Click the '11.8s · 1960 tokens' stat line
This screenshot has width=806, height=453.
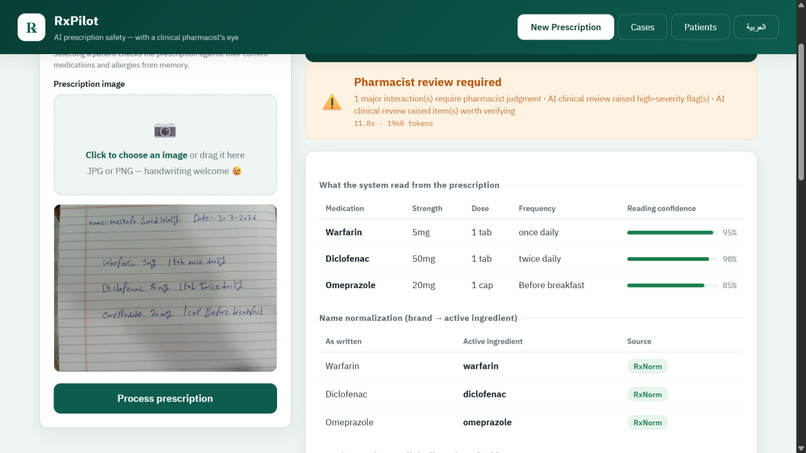(x=393, y=124)
